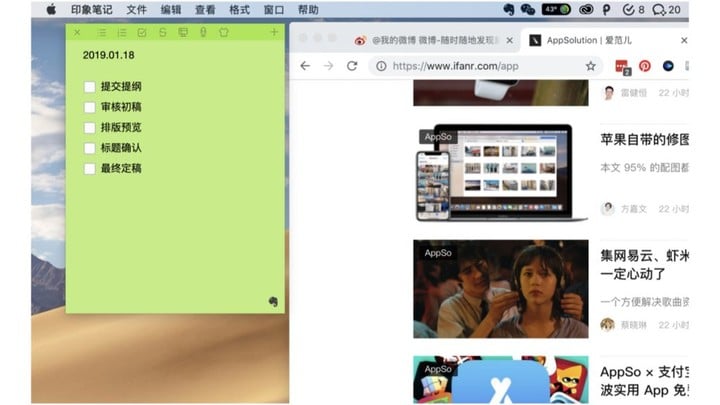Check the 排版预览 checkbox
Screen dimensions: 720x405
[90, 128]
